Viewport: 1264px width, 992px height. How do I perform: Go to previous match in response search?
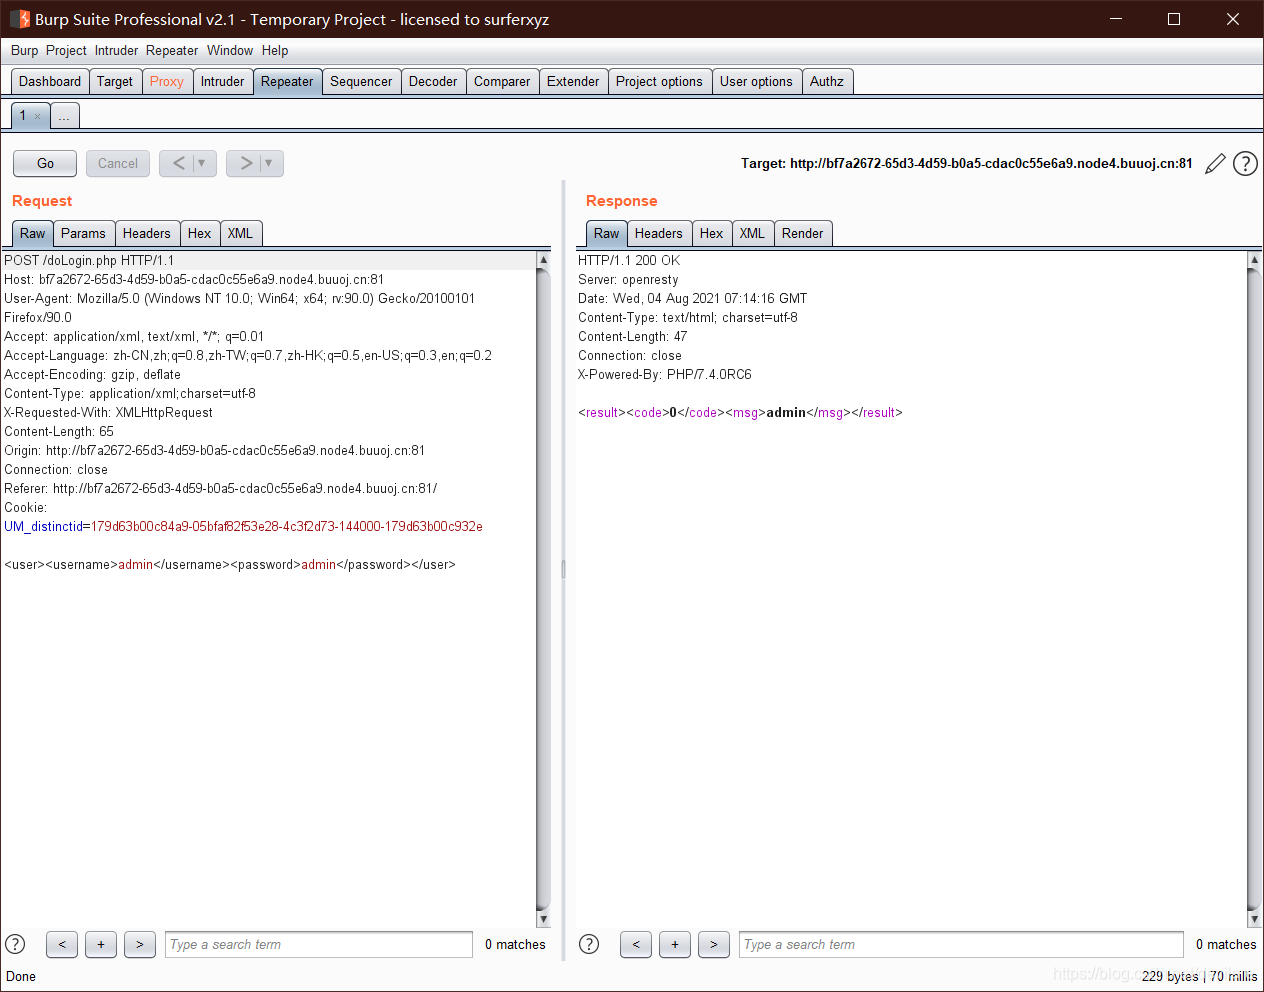636,944
